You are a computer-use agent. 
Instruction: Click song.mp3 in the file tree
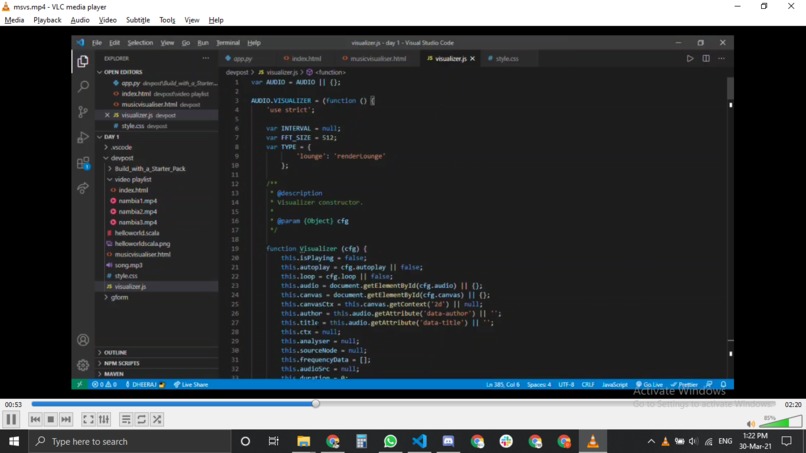[128, 265]
